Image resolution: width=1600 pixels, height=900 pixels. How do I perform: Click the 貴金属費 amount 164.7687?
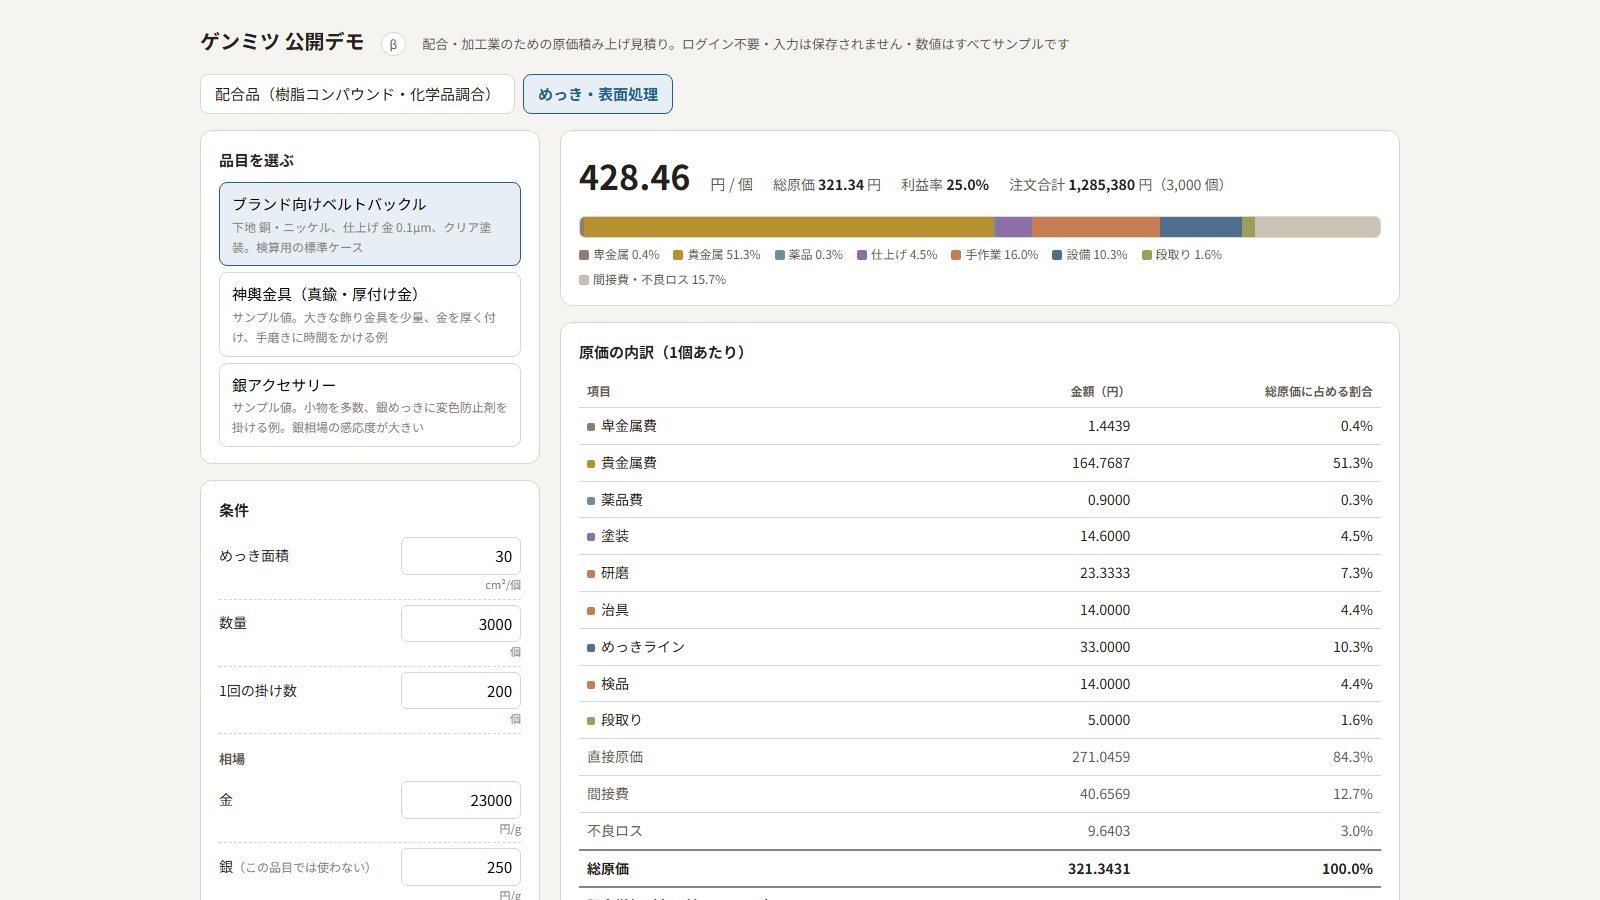(1101, 463)
